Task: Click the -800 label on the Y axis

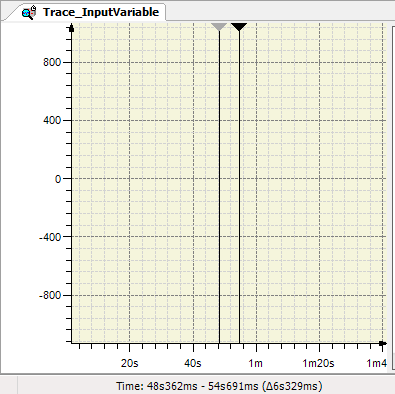Action: click(50, 295)
